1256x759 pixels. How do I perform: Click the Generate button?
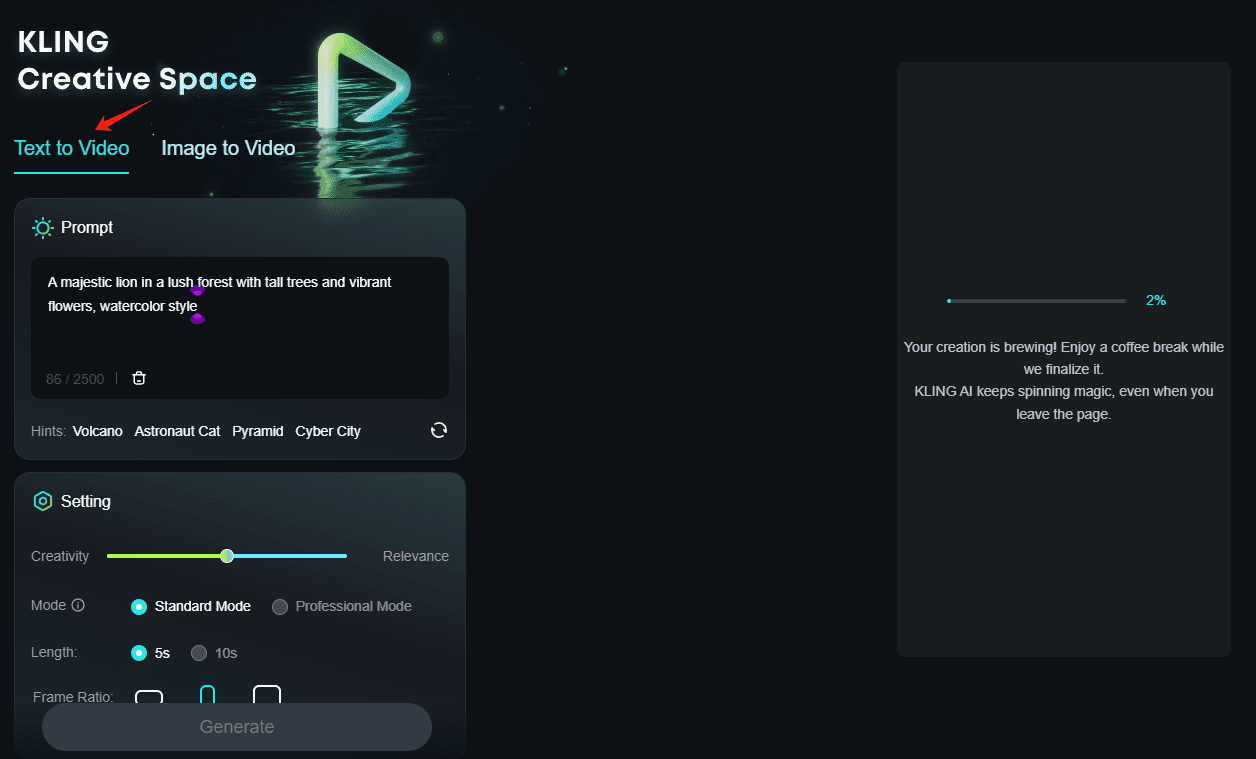point(237,727)
